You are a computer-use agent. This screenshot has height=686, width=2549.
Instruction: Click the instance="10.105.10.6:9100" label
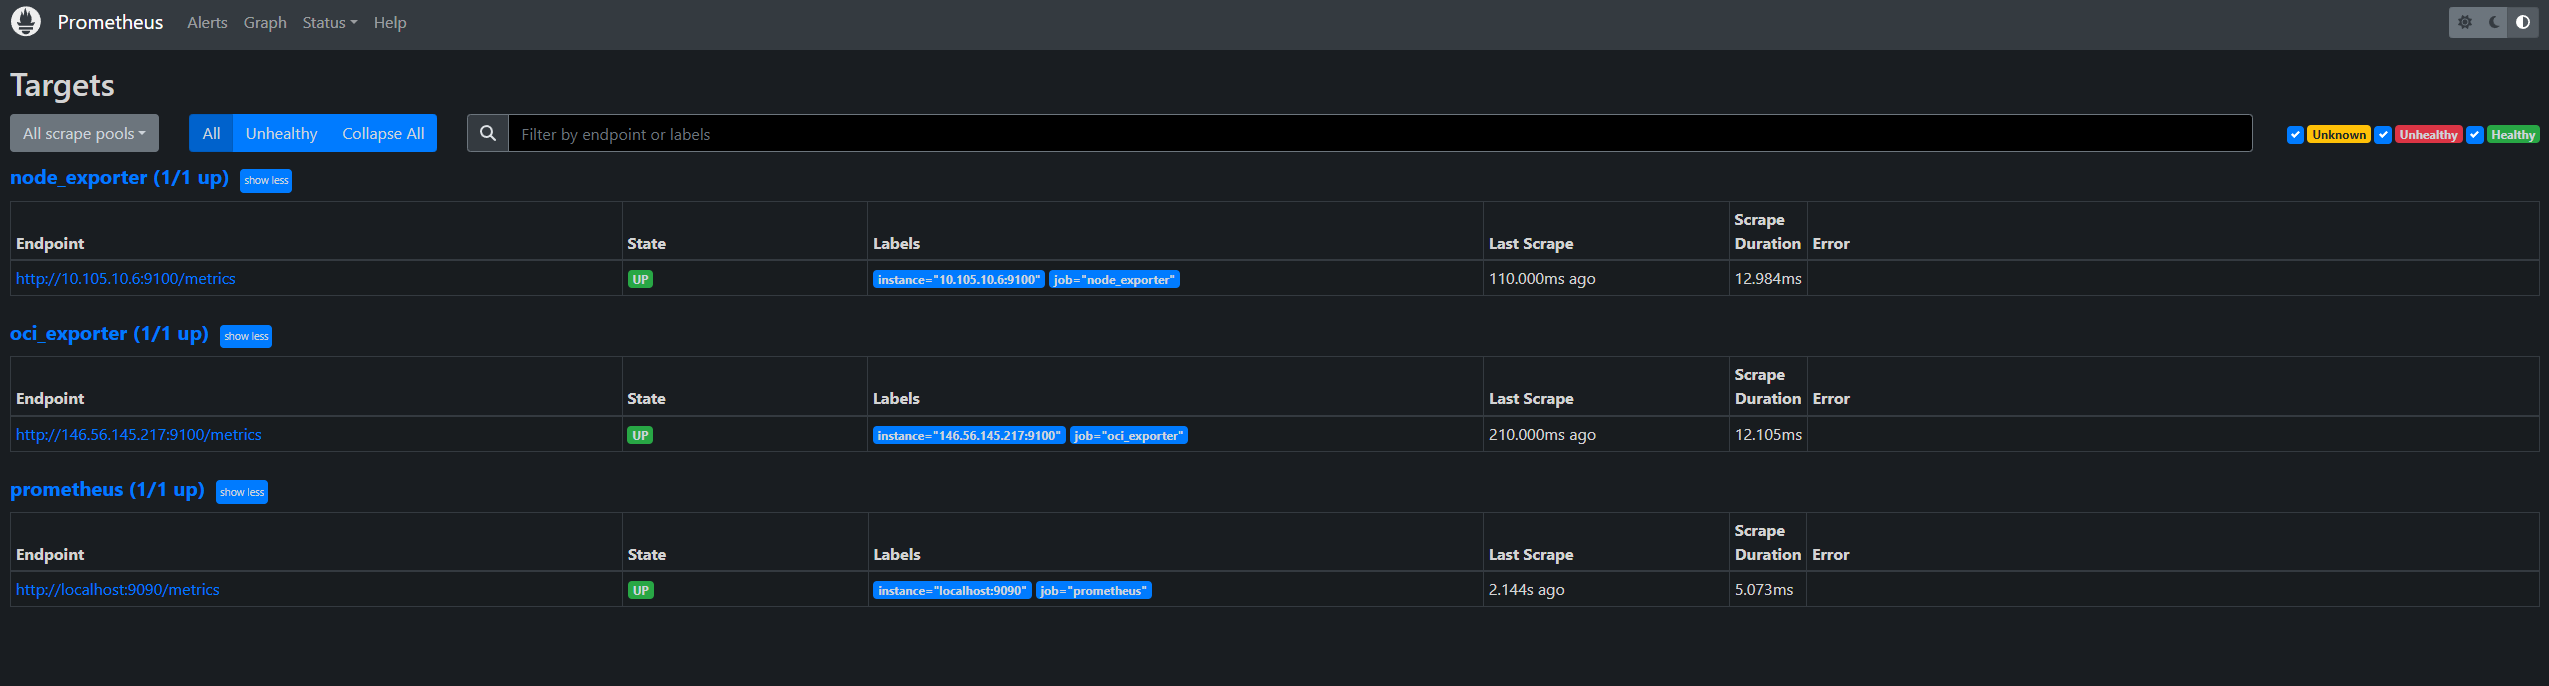(x=959, y=279)
